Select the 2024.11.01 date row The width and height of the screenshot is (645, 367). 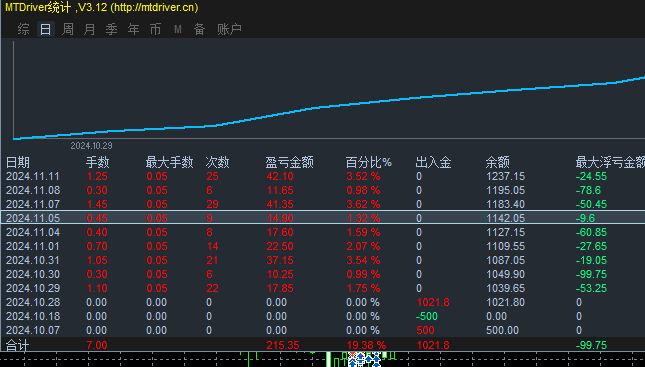coord(323,246)
